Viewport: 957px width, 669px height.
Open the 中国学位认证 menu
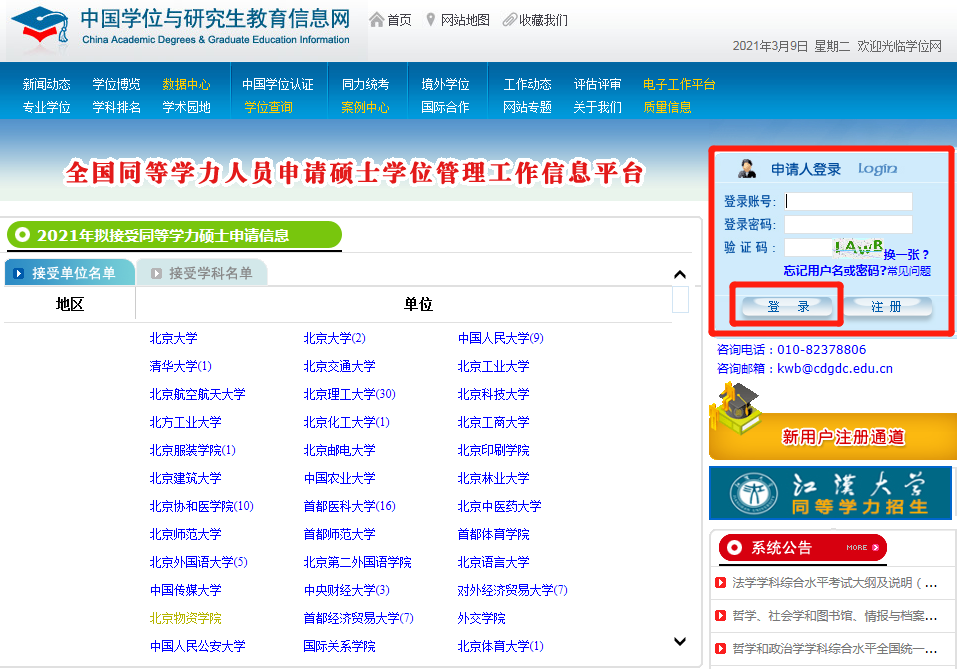[278, 84]
